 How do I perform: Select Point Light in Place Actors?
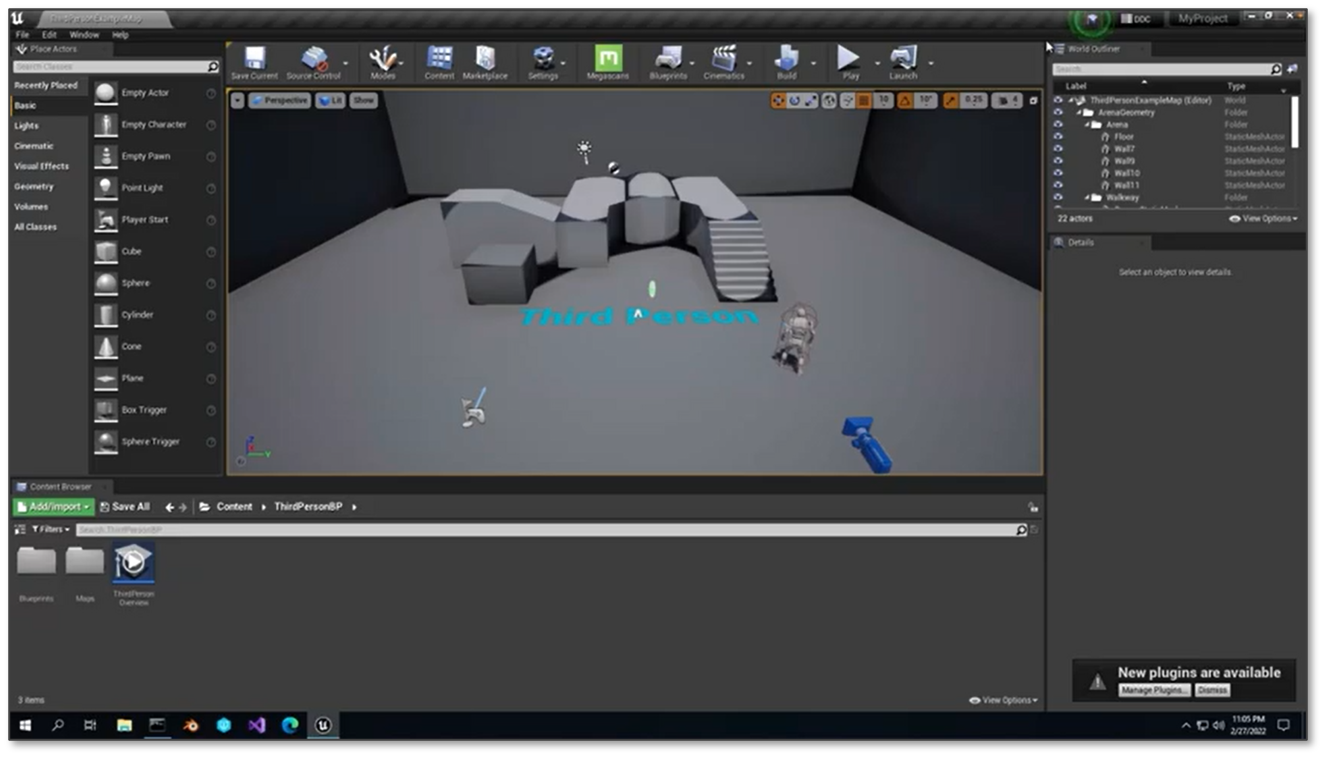155,188
